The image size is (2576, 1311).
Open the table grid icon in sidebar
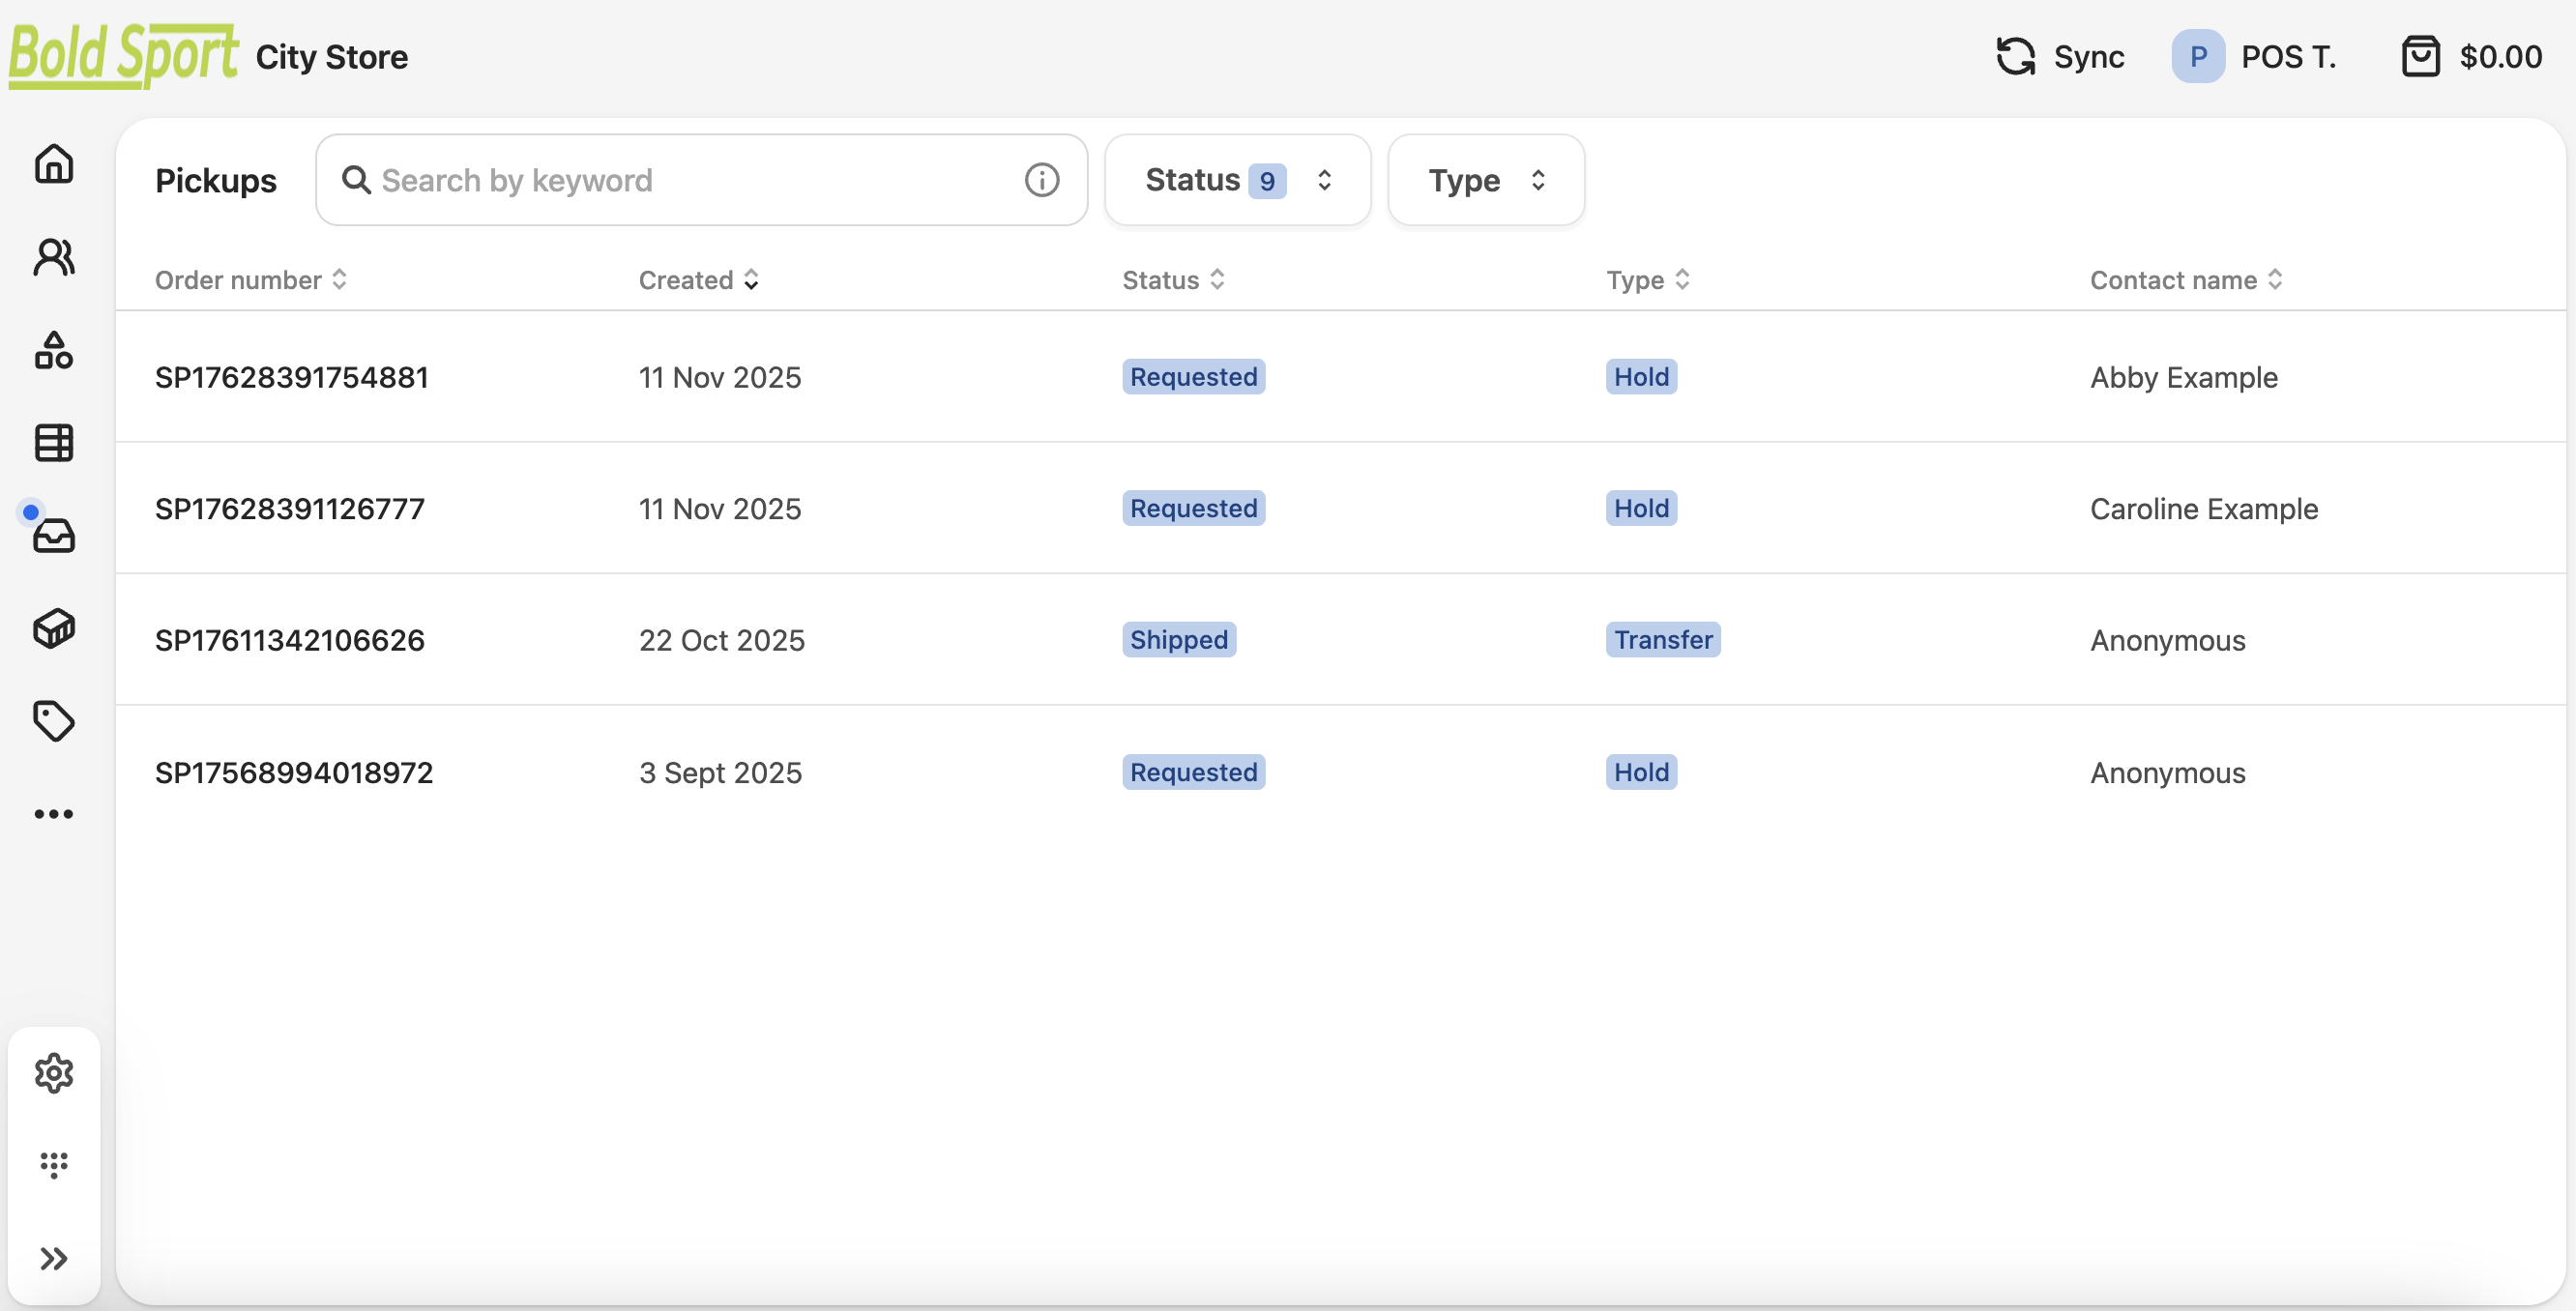(x=54, y=443)
